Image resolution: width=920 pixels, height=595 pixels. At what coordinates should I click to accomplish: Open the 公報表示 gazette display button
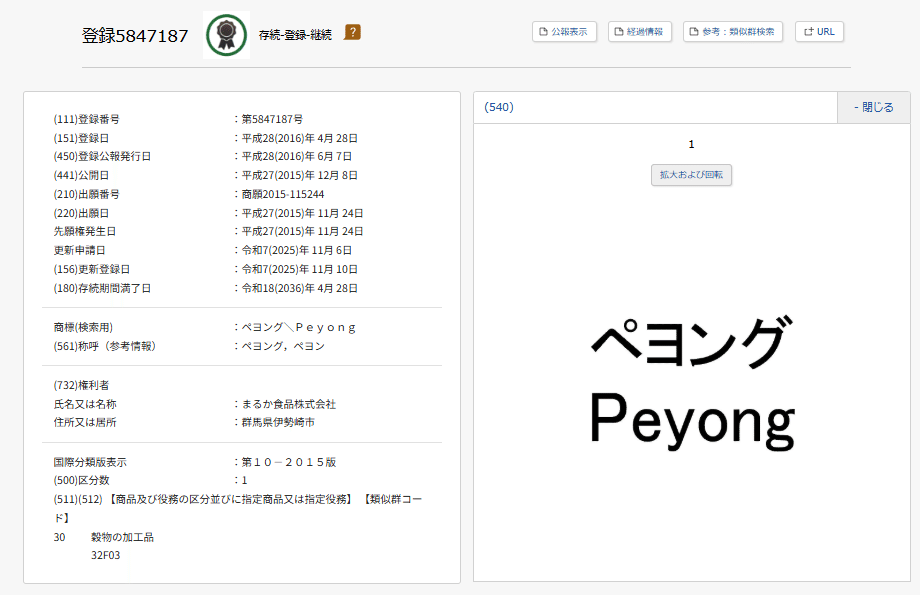pos(564,32)
